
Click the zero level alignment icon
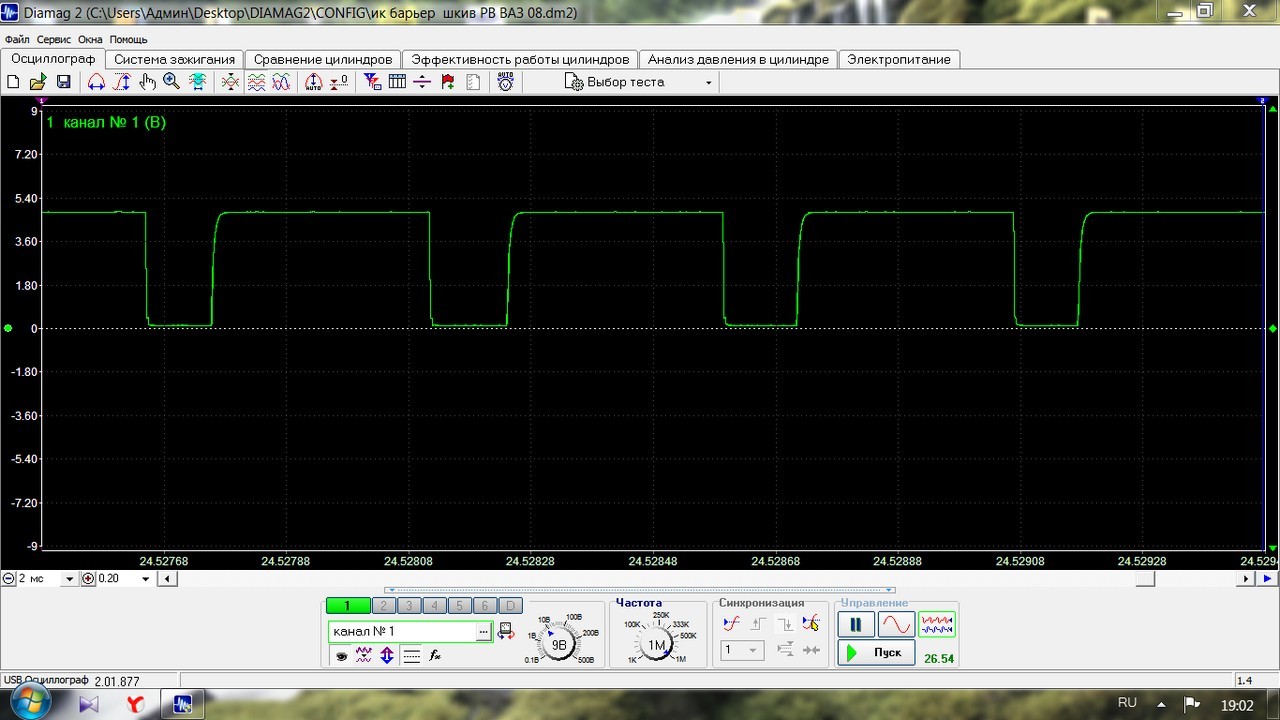click(339, 82)
